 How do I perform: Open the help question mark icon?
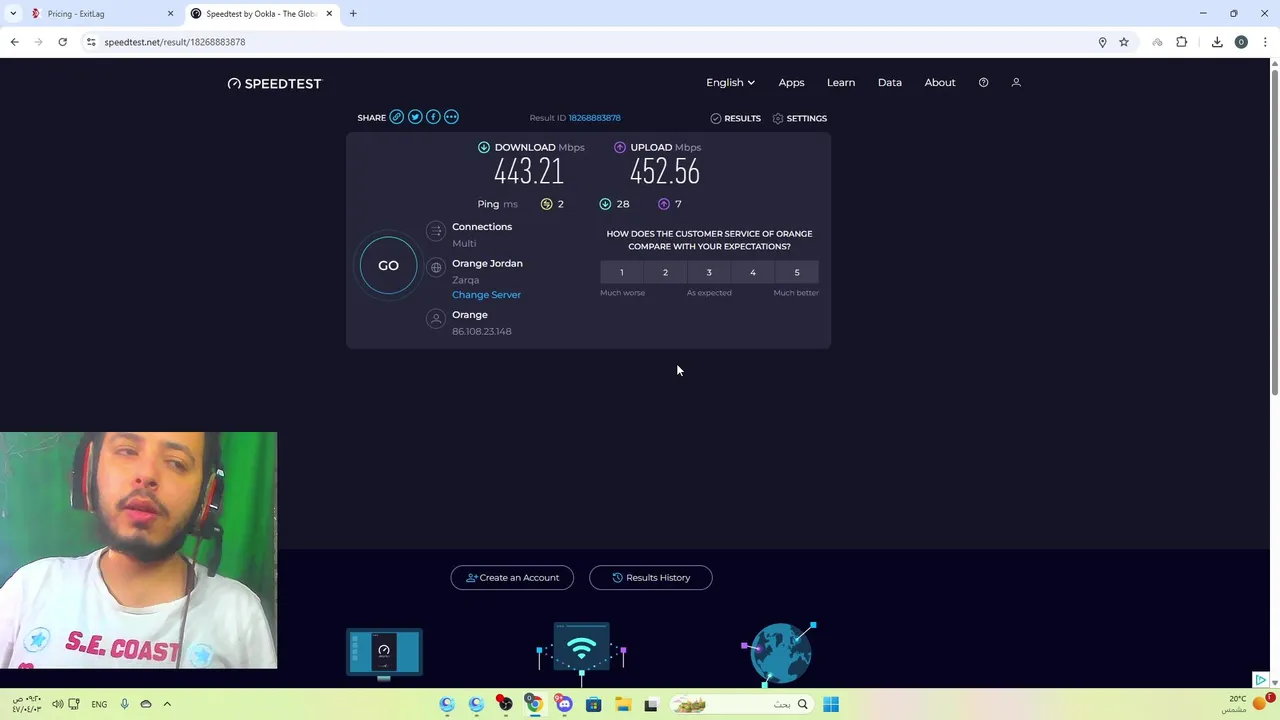tap(983, 82)
